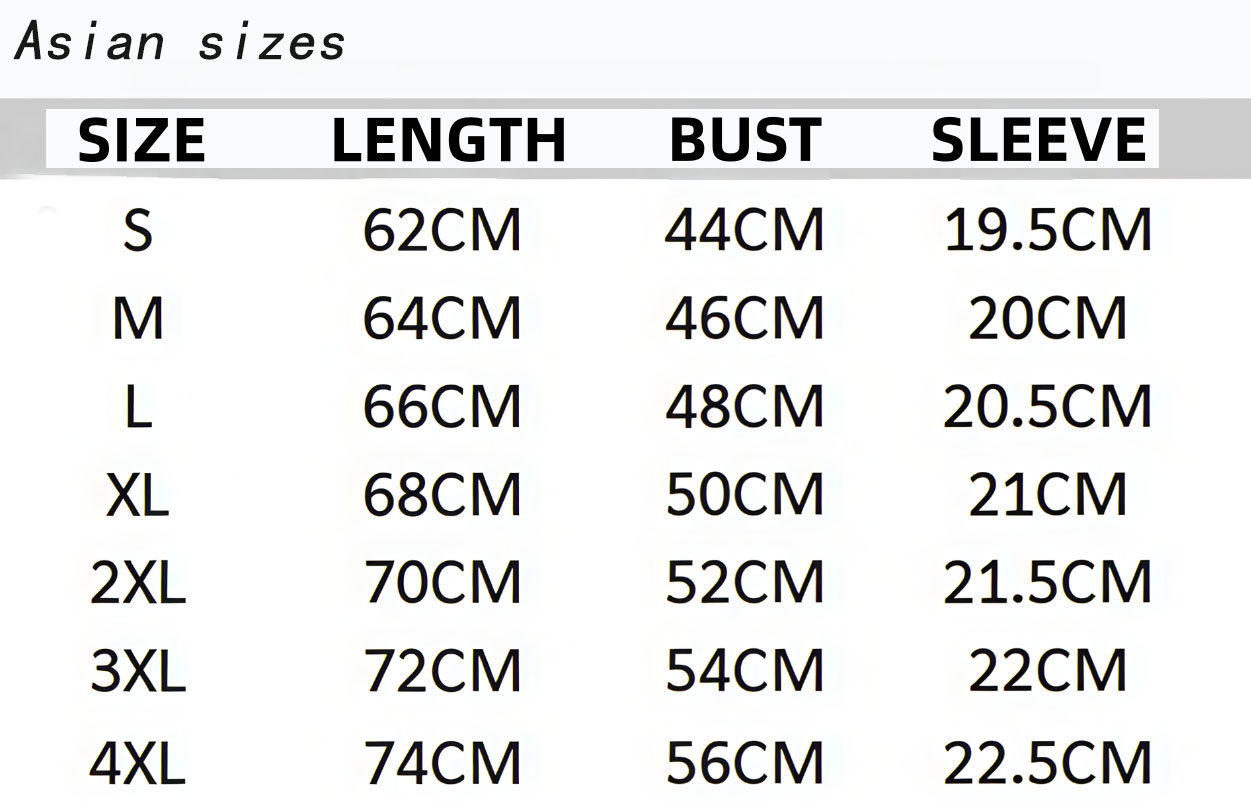Click the SIZE column header
Viewport: 1251px width, 802px height.
(x=141, y=140)
